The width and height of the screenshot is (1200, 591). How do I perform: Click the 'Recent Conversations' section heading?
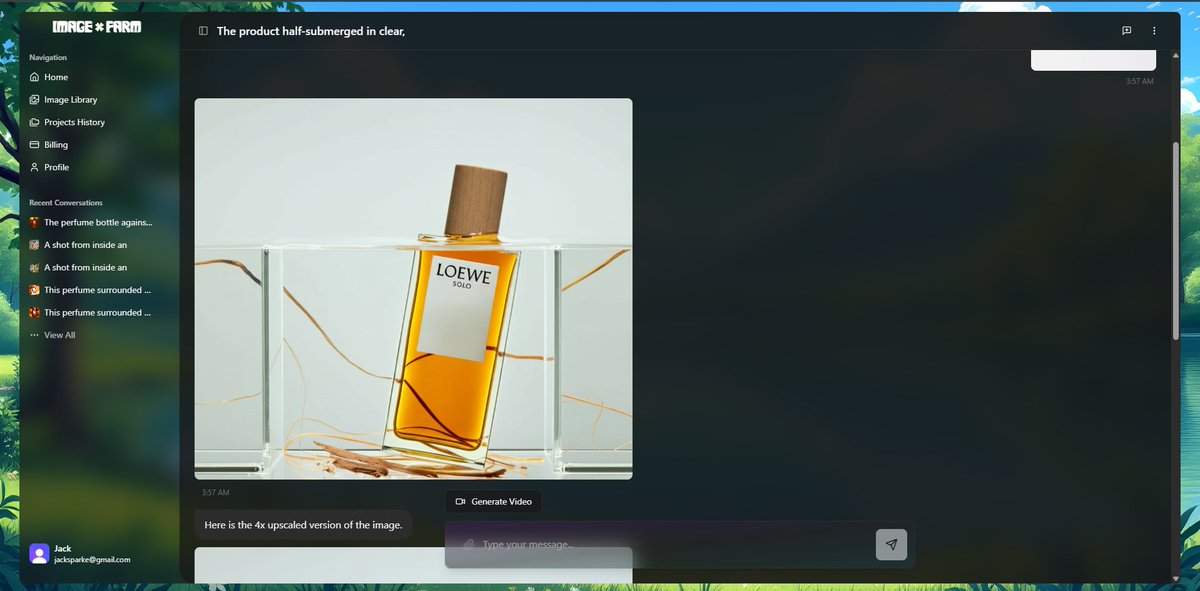click(x=66, y=203)
